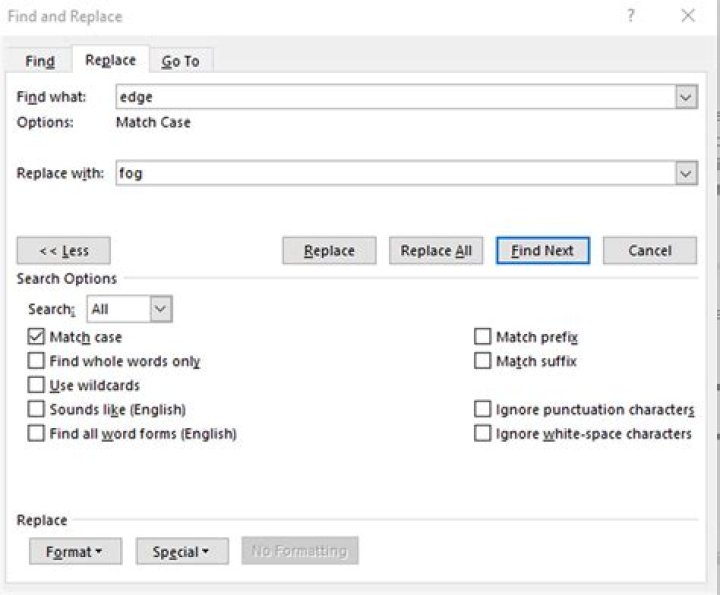Screen dimensions: 720x595
Task: Switch to the Find tab
Action: [x=40, y=61]
